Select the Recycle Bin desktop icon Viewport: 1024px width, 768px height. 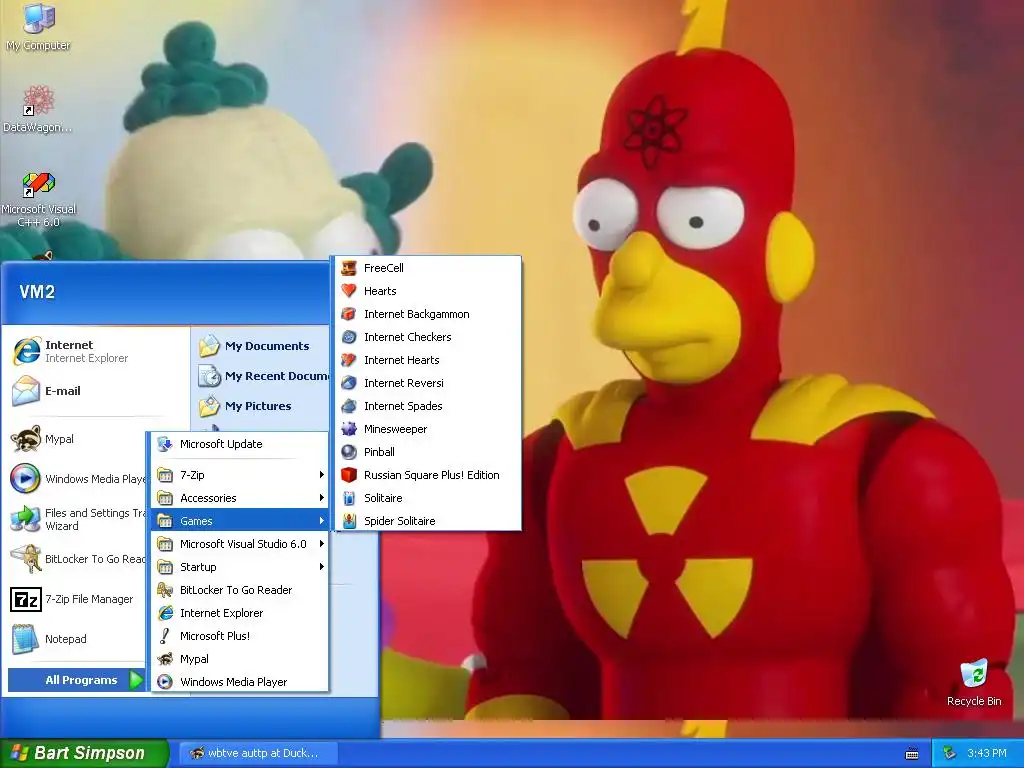tap(974, 683)
